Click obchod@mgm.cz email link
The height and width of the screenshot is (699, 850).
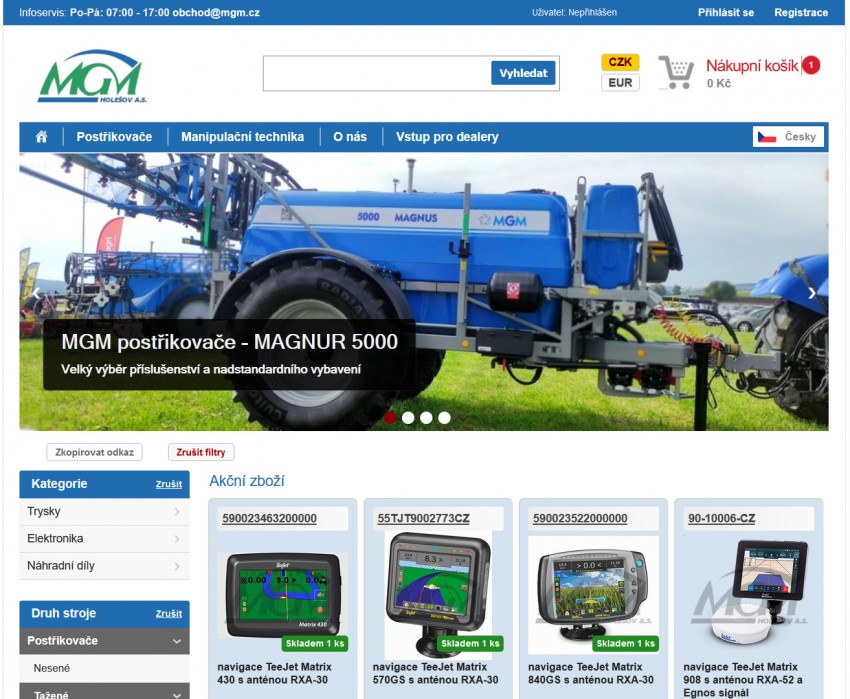coord(216,12)
